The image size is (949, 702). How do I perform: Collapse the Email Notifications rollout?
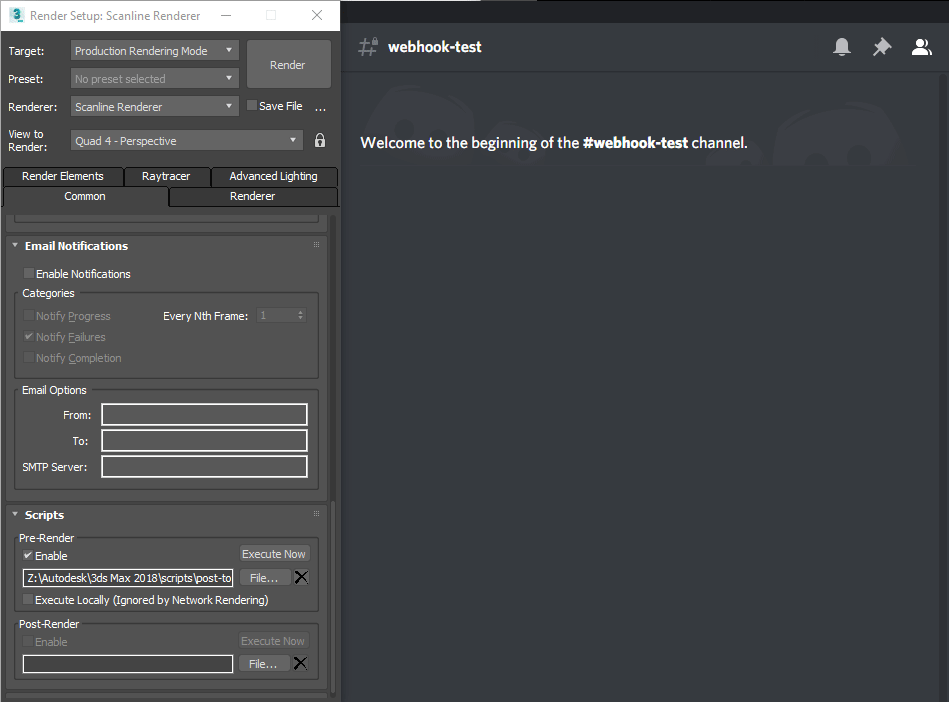(x=15, y=245)
